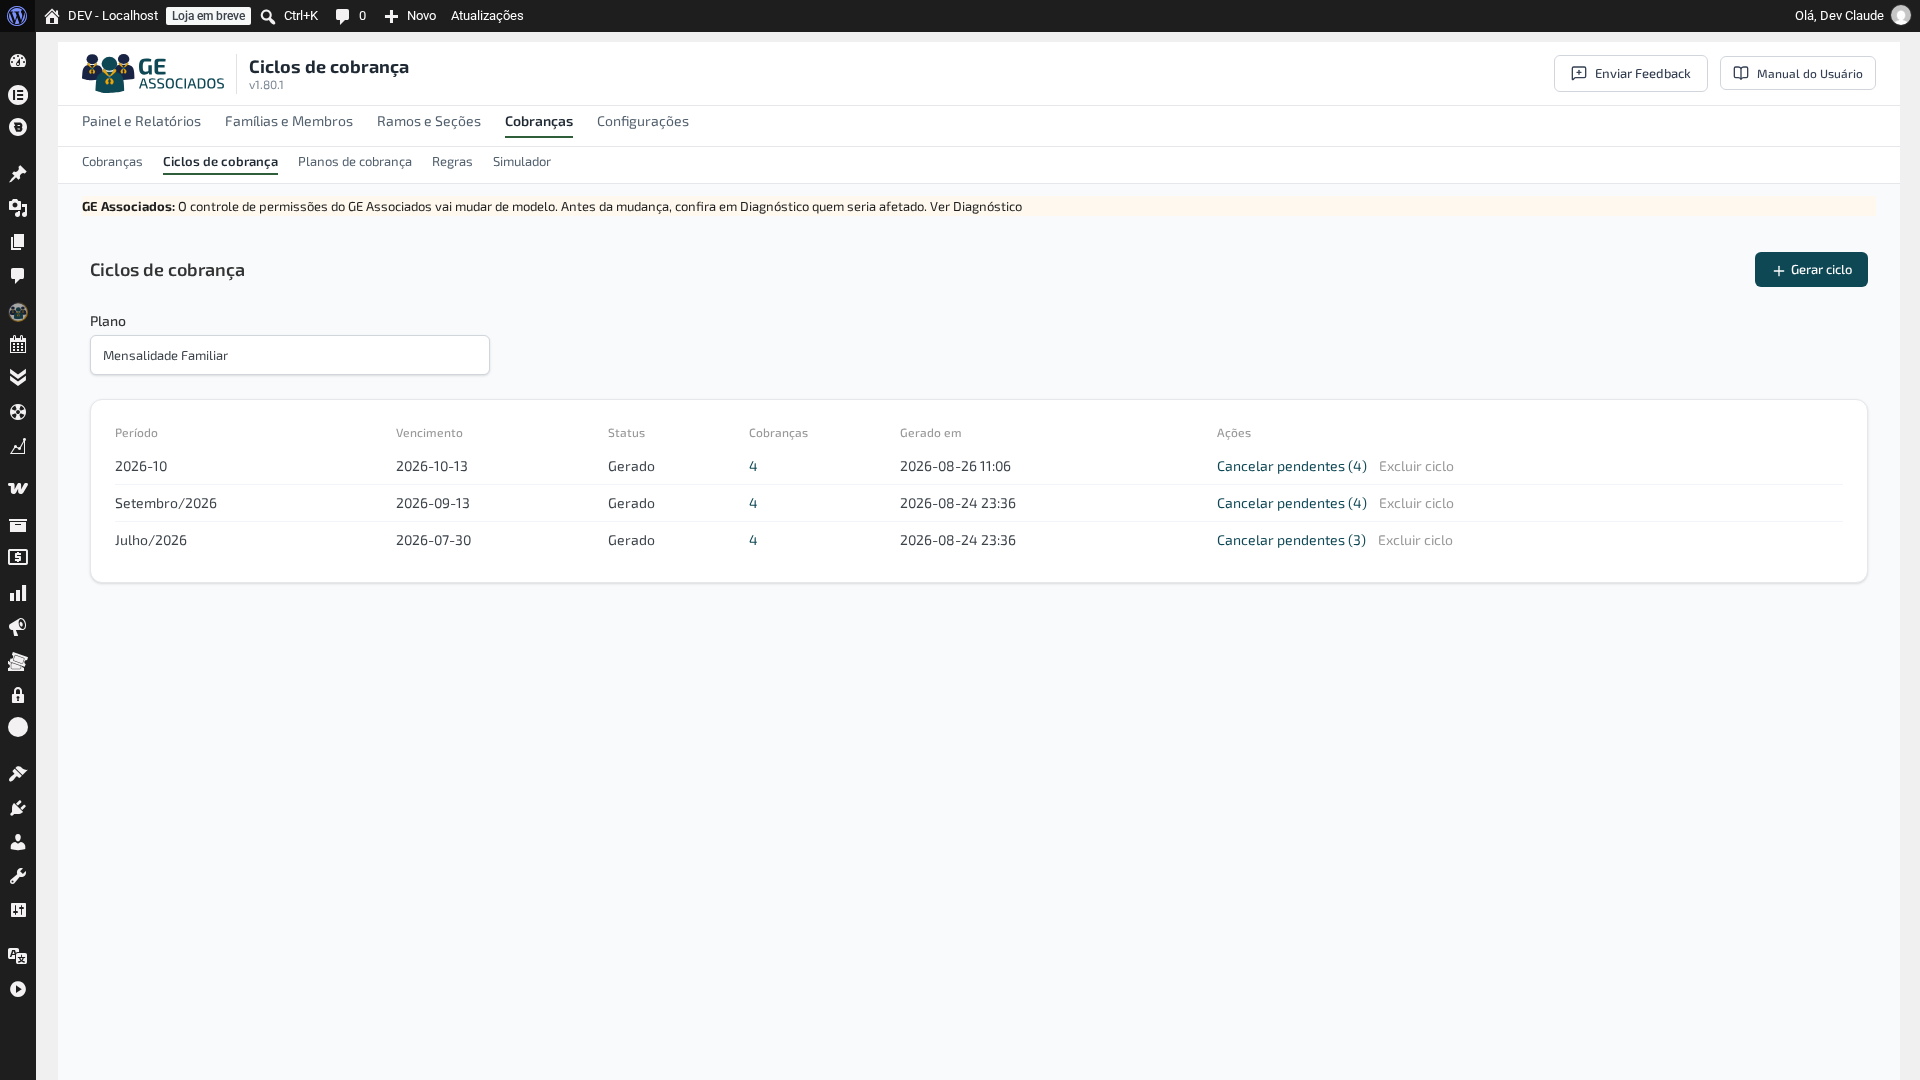Open cobranças count 4 for 2026-10 row

[753, 466]
